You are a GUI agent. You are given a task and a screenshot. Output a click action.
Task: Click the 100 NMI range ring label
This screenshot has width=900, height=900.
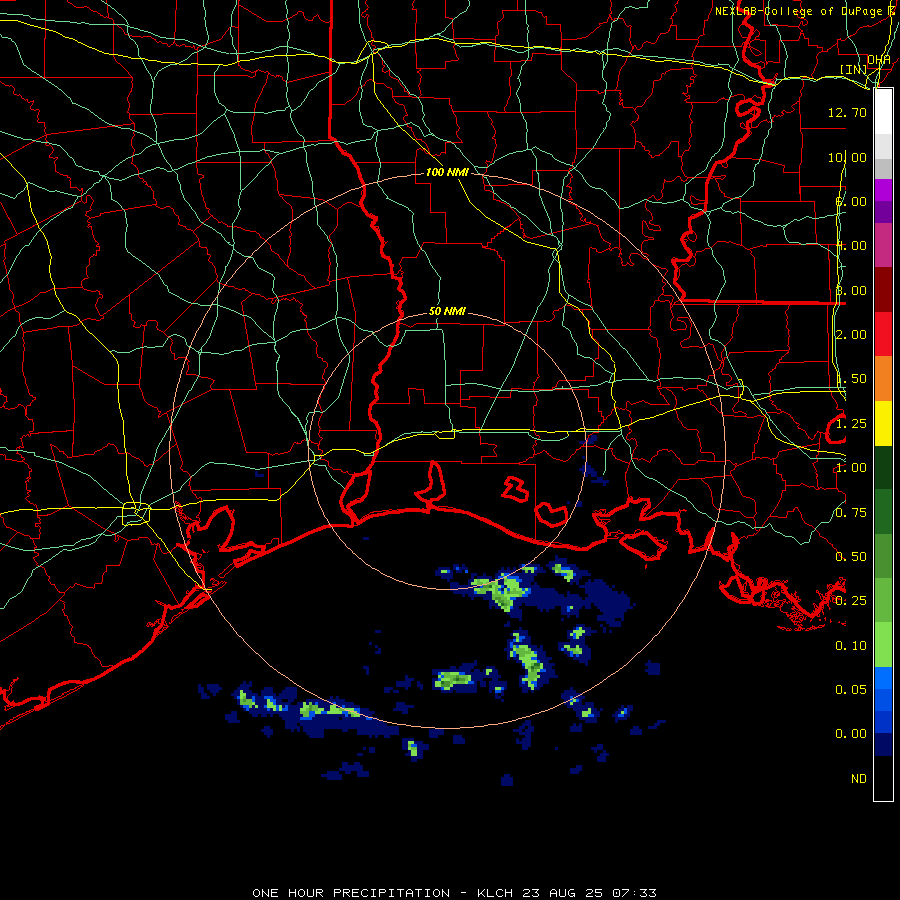pos(447,172)
